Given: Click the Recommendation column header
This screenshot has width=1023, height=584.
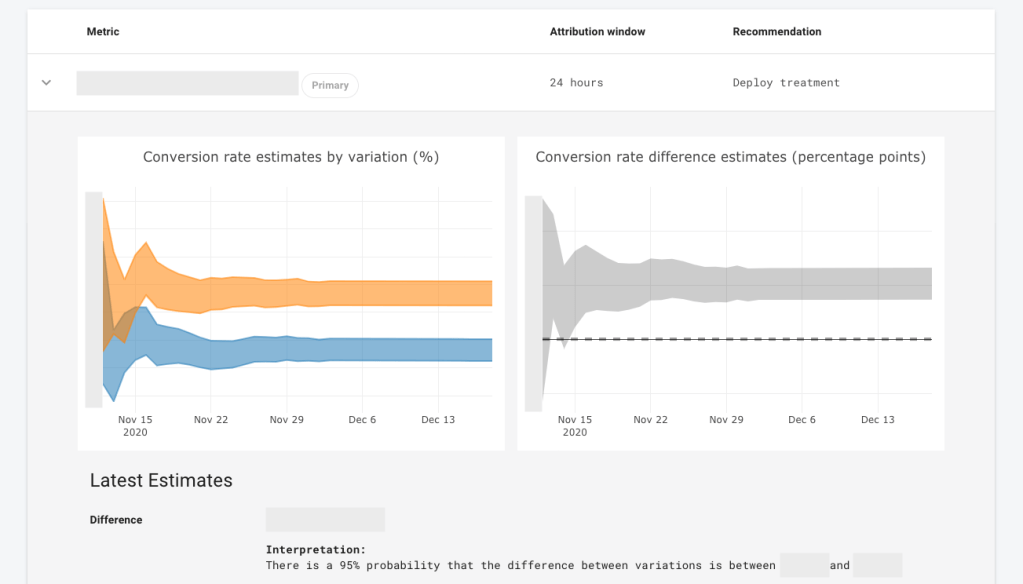Looking at the screenshot, I should [776, 32].
